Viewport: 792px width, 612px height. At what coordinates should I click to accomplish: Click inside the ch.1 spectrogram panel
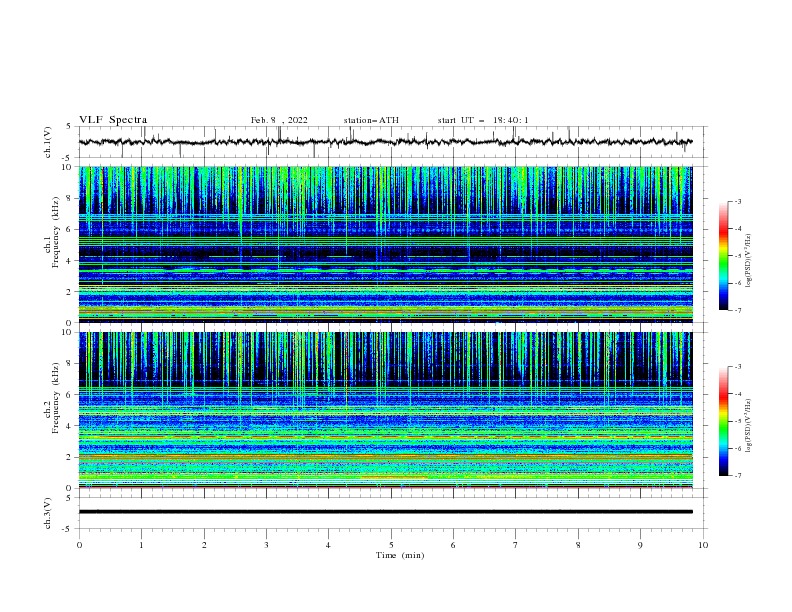pyautogui.click(x=385, y=244)
